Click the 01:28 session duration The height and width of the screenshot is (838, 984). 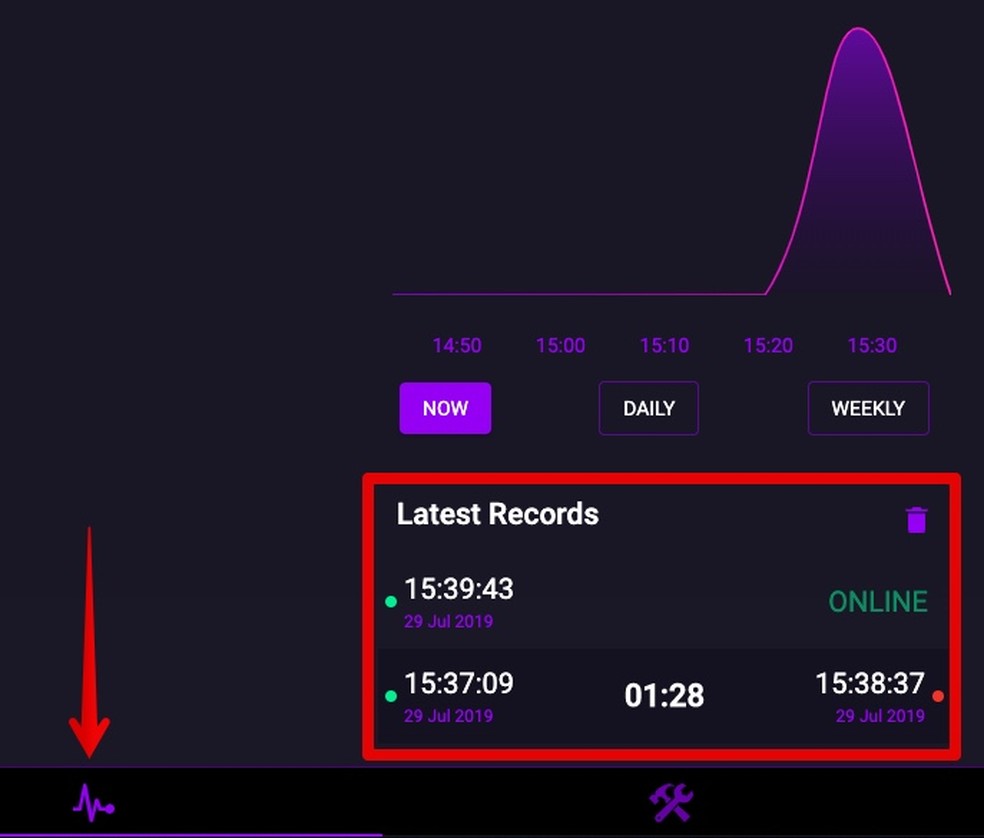[664, 696]
